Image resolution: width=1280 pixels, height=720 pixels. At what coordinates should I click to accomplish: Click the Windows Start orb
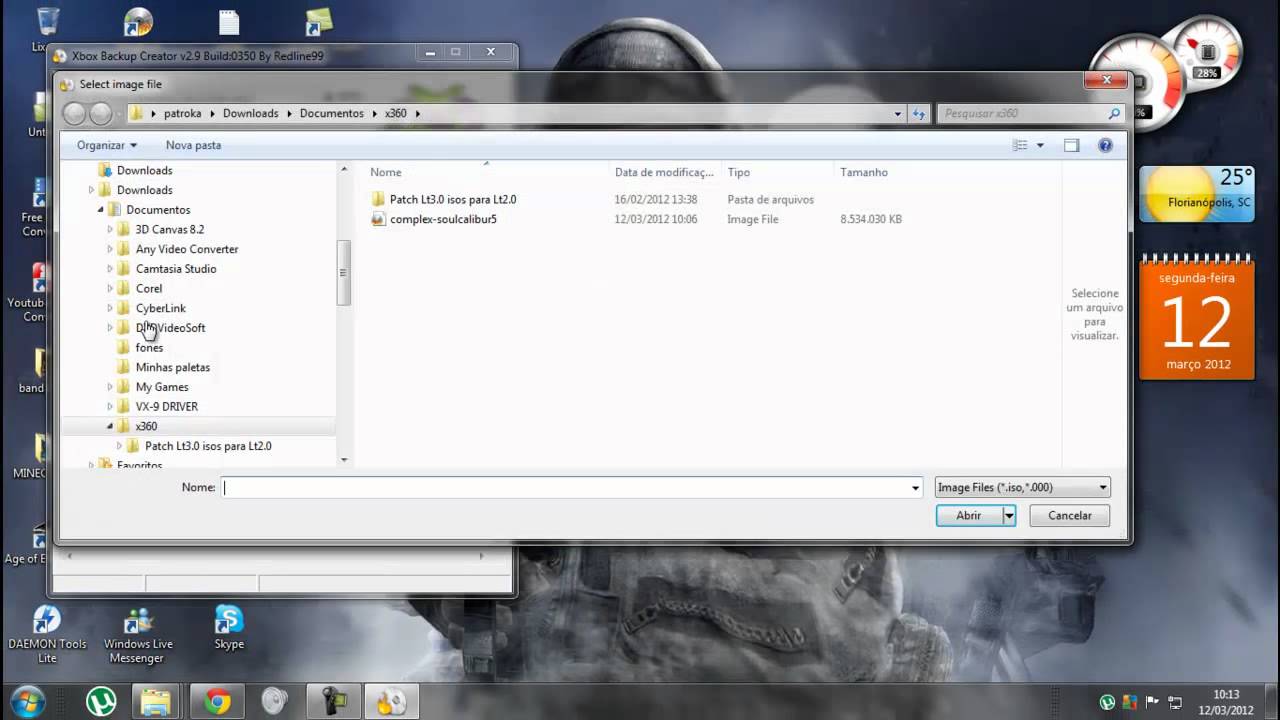(x=27, y=701)
